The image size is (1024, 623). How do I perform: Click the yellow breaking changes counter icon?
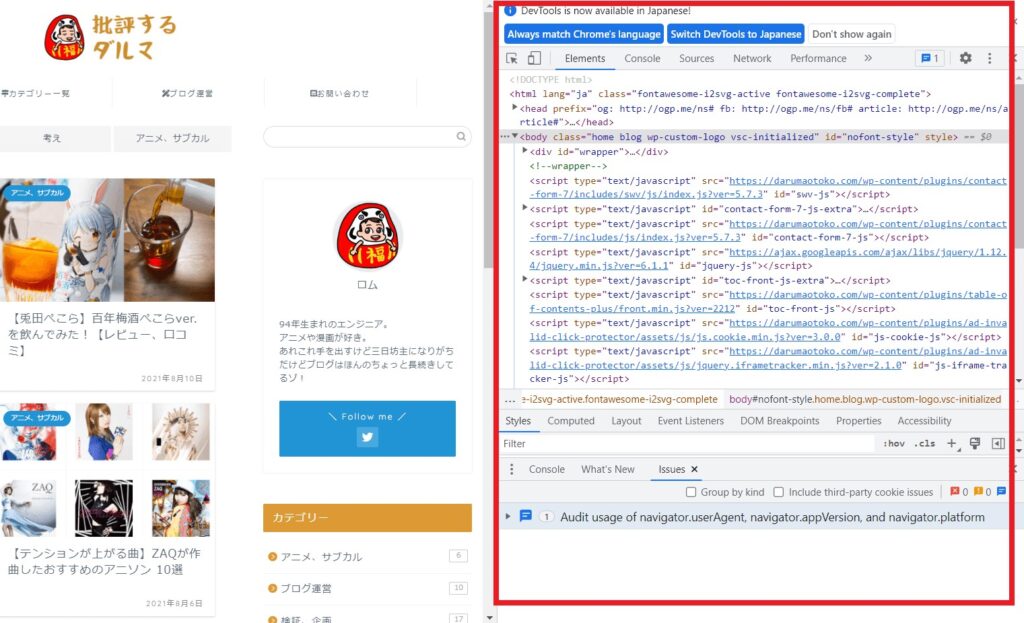(x=978, y=492)
